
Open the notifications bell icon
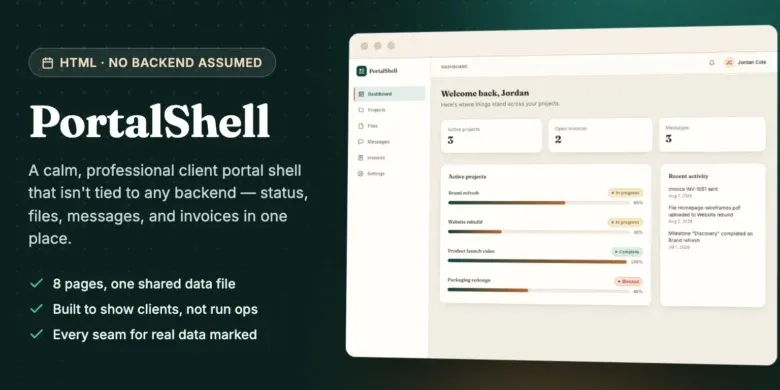point(712,63)
